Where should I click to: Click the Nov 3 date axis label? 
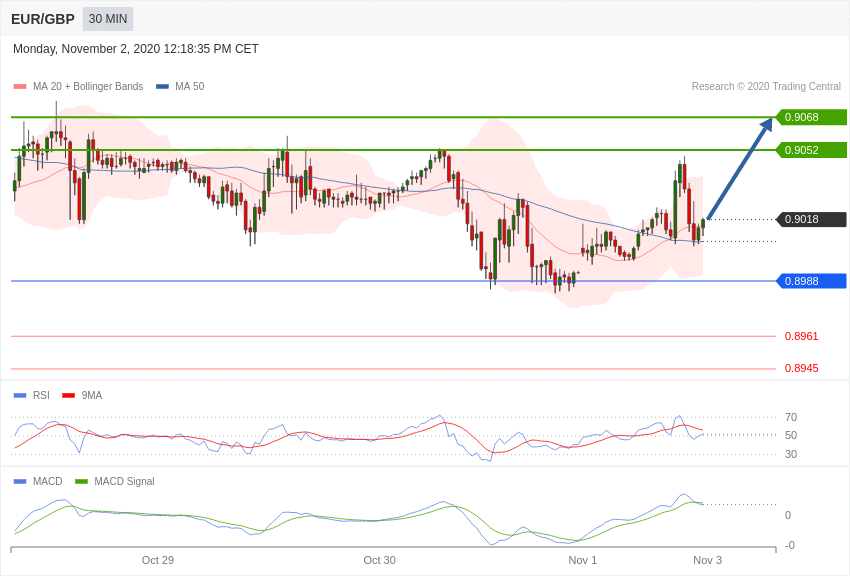707,560
